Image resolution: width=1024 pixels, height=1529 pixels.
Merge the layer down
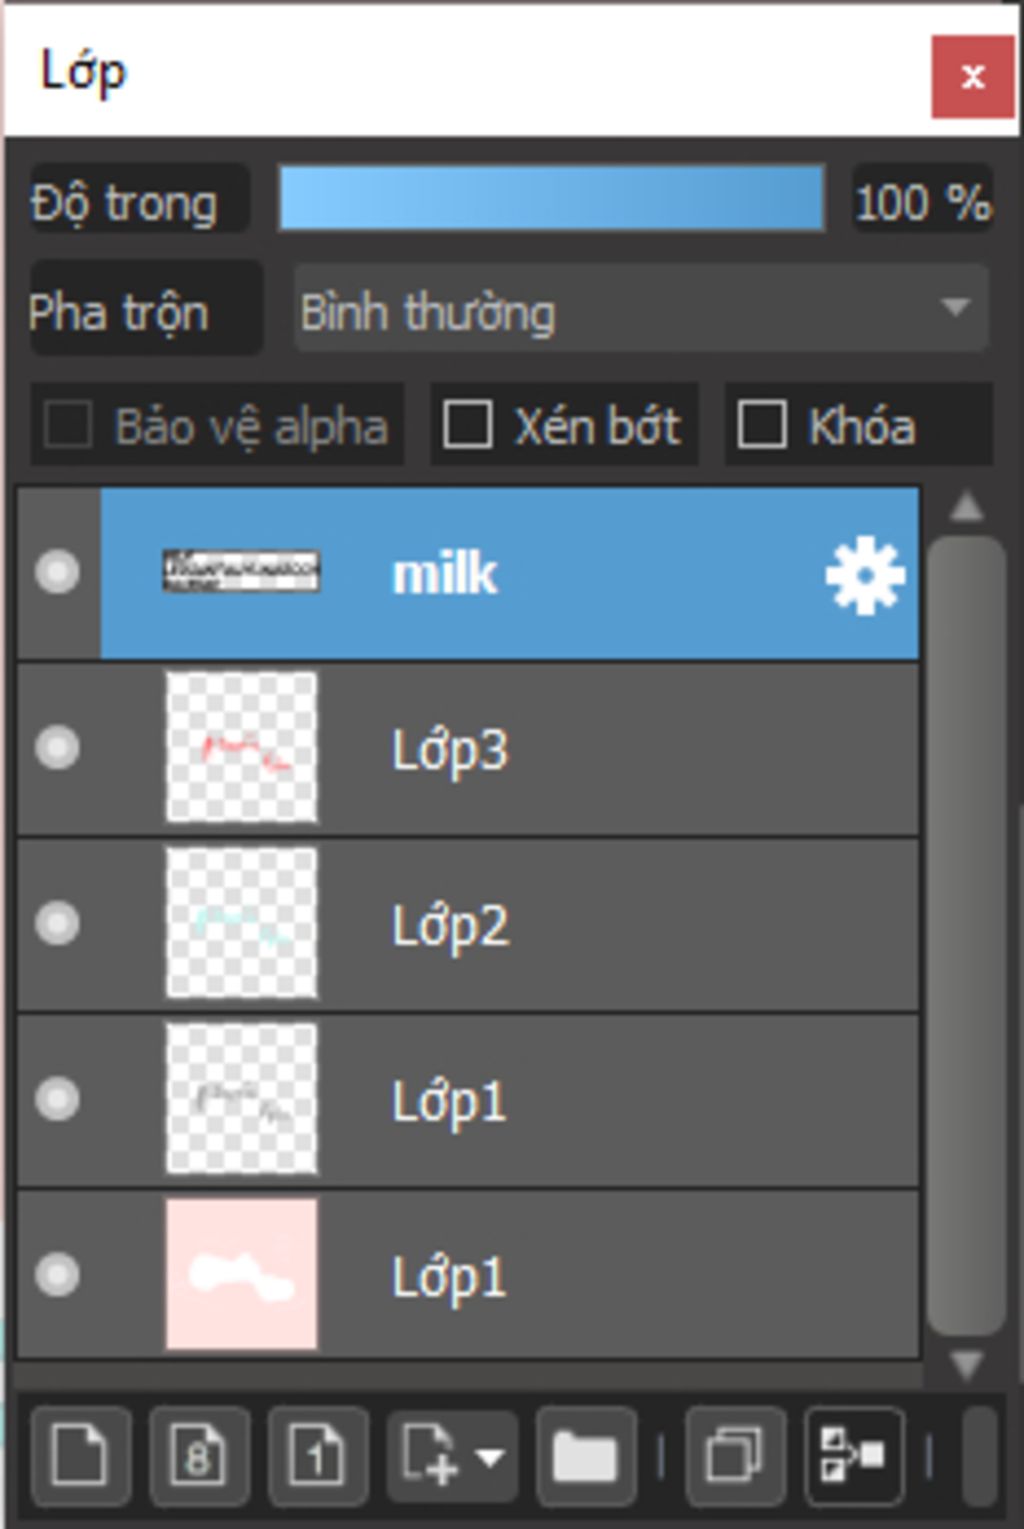(x=853, y=1455)
